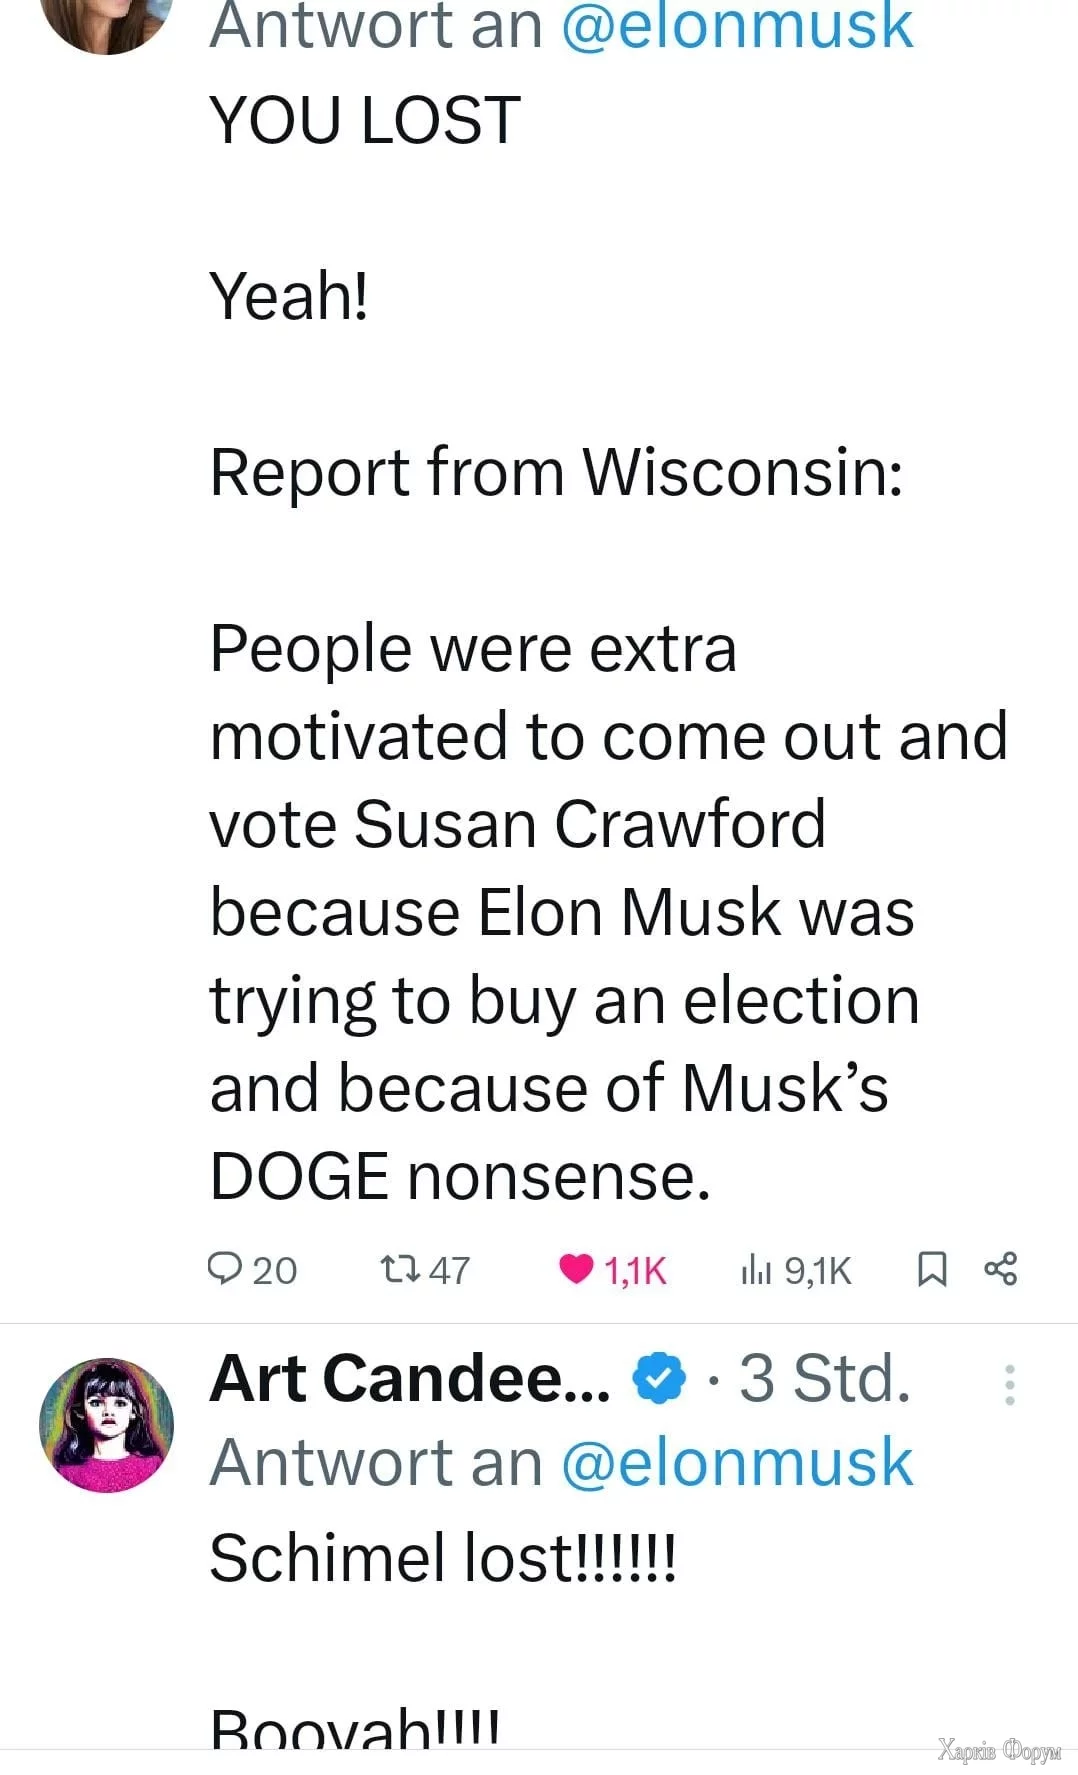The width and height of the screenshot is (1078, 1775).
Task: Open the "Schimel lost!!!!!!" reply text
Action: pos(443,1558)
